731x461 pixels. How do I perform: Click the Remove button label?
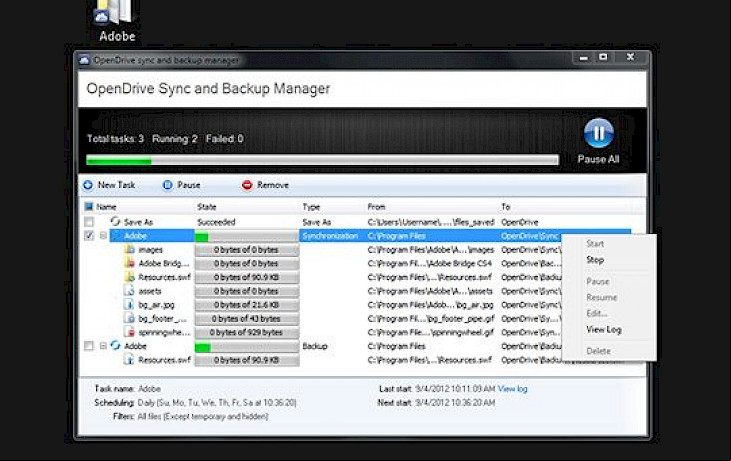point(273,185)
